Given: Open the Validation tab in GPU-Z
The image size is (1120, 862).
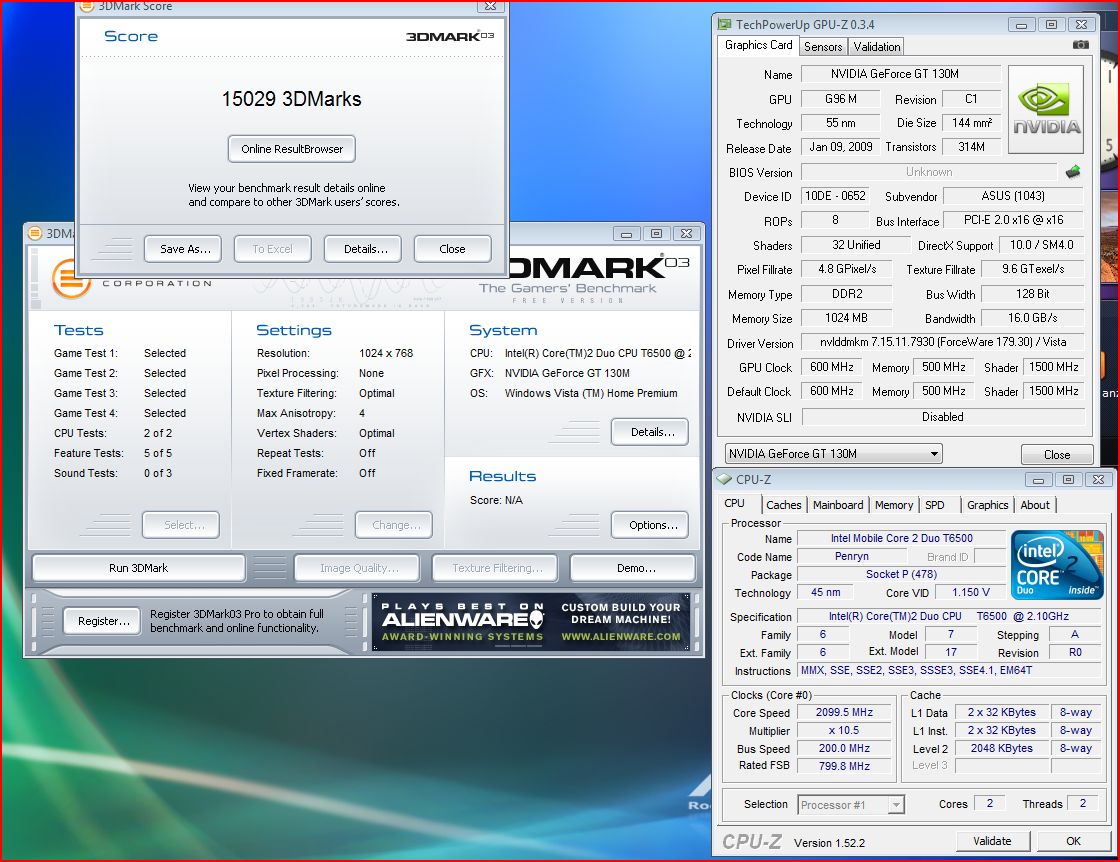Looking at the screenshot, I should click(876, 46).
